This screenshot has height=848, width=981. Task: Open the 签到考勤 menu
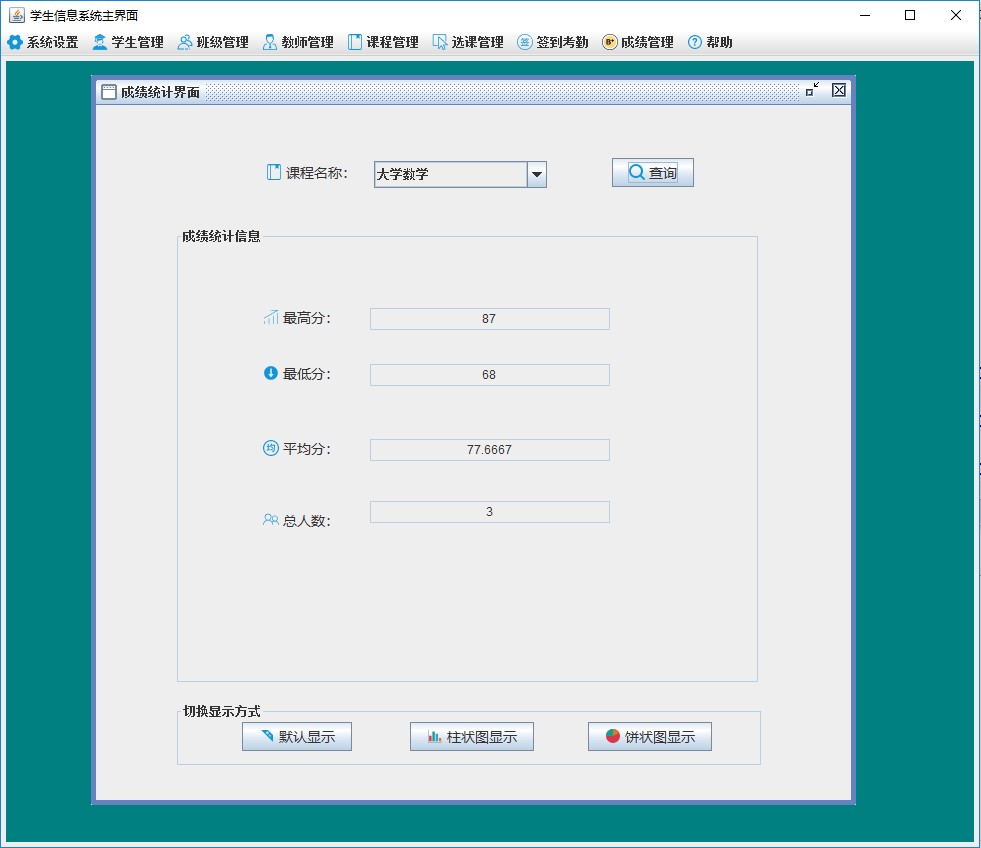[x=553, y=42]
